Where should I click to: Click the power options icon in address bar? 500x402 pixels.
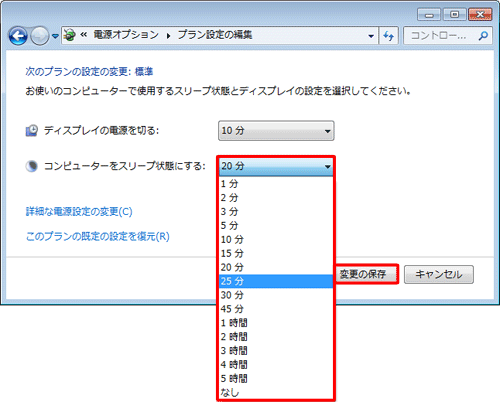coord(69,35)
